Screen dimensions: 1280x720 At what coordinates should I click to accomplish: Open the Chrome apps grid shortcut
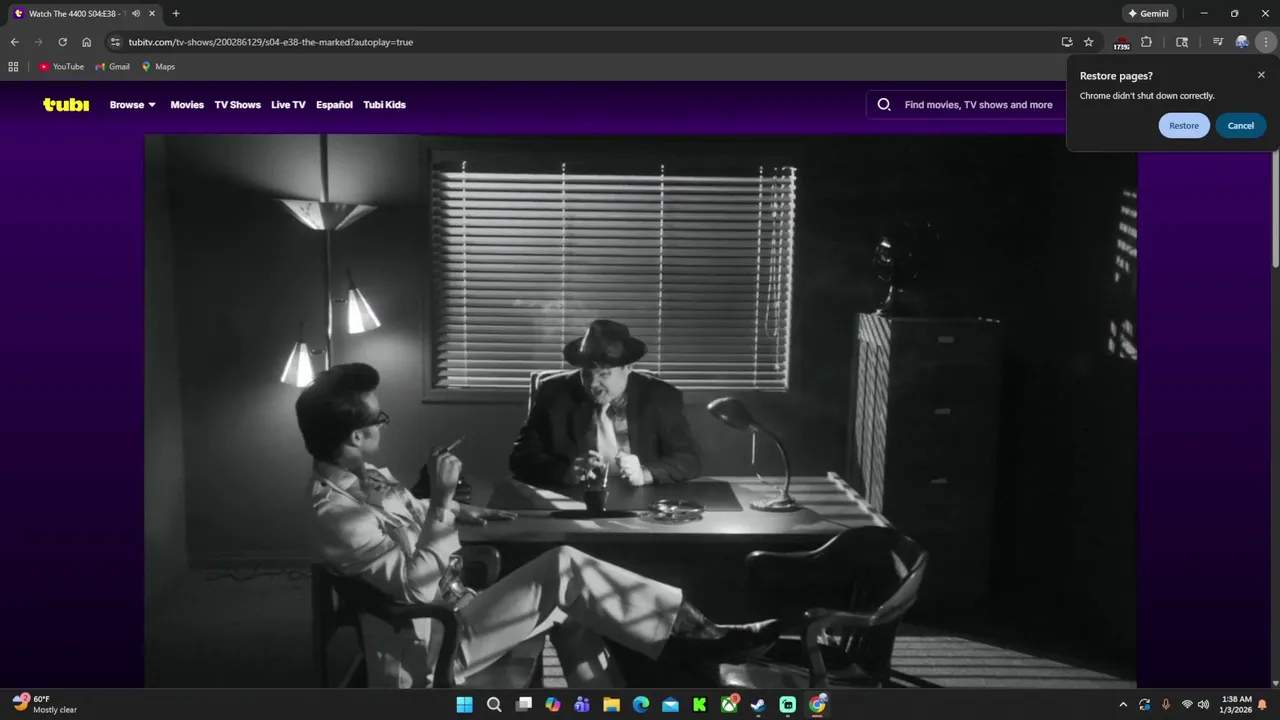13,67
